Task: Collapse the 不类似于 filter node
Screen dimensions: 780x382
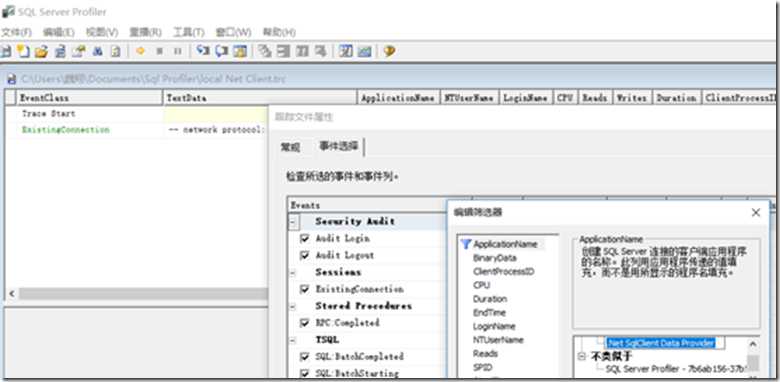Action: (x=582, y=356)
